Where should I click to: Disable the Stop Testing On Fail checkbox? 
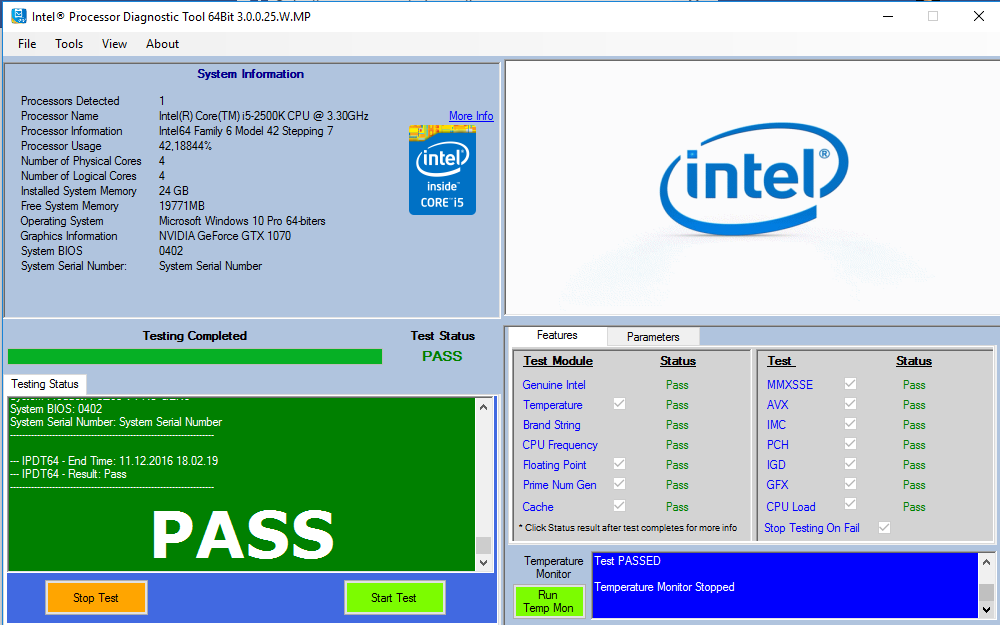tap(884, 527)
